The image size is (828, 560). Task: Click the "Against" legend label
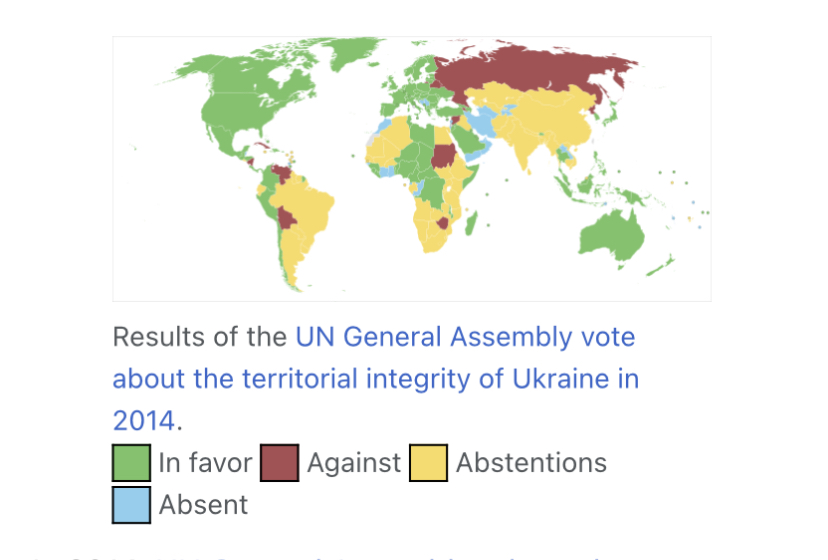(354, 463)
